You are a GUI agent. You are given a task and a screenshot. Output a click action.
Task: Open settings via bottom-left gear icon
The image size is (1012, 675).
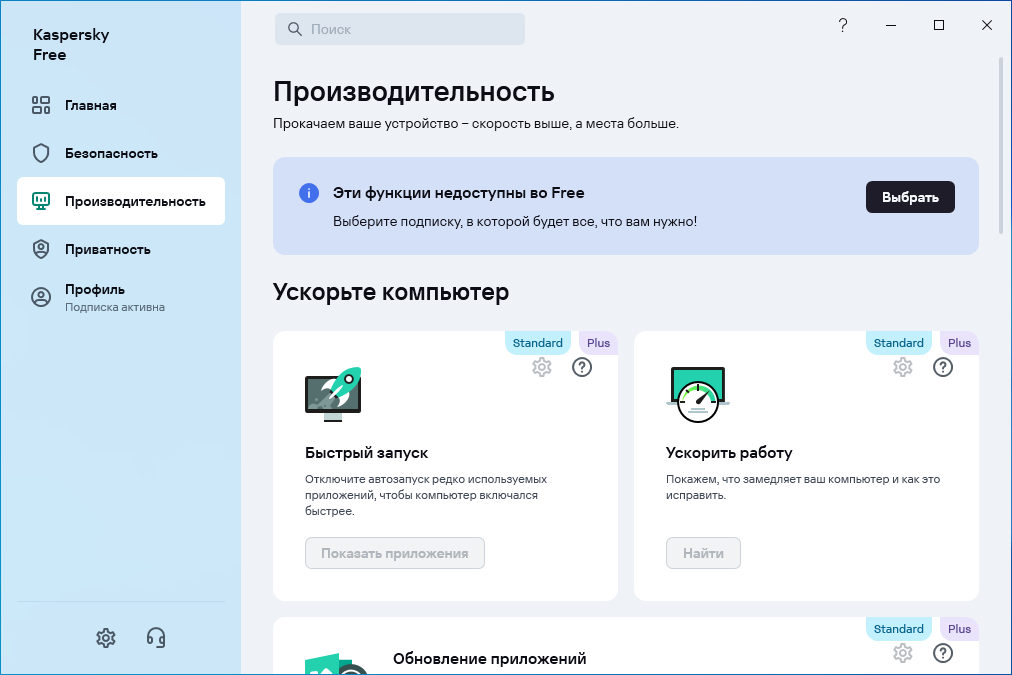tap(106, 638)
